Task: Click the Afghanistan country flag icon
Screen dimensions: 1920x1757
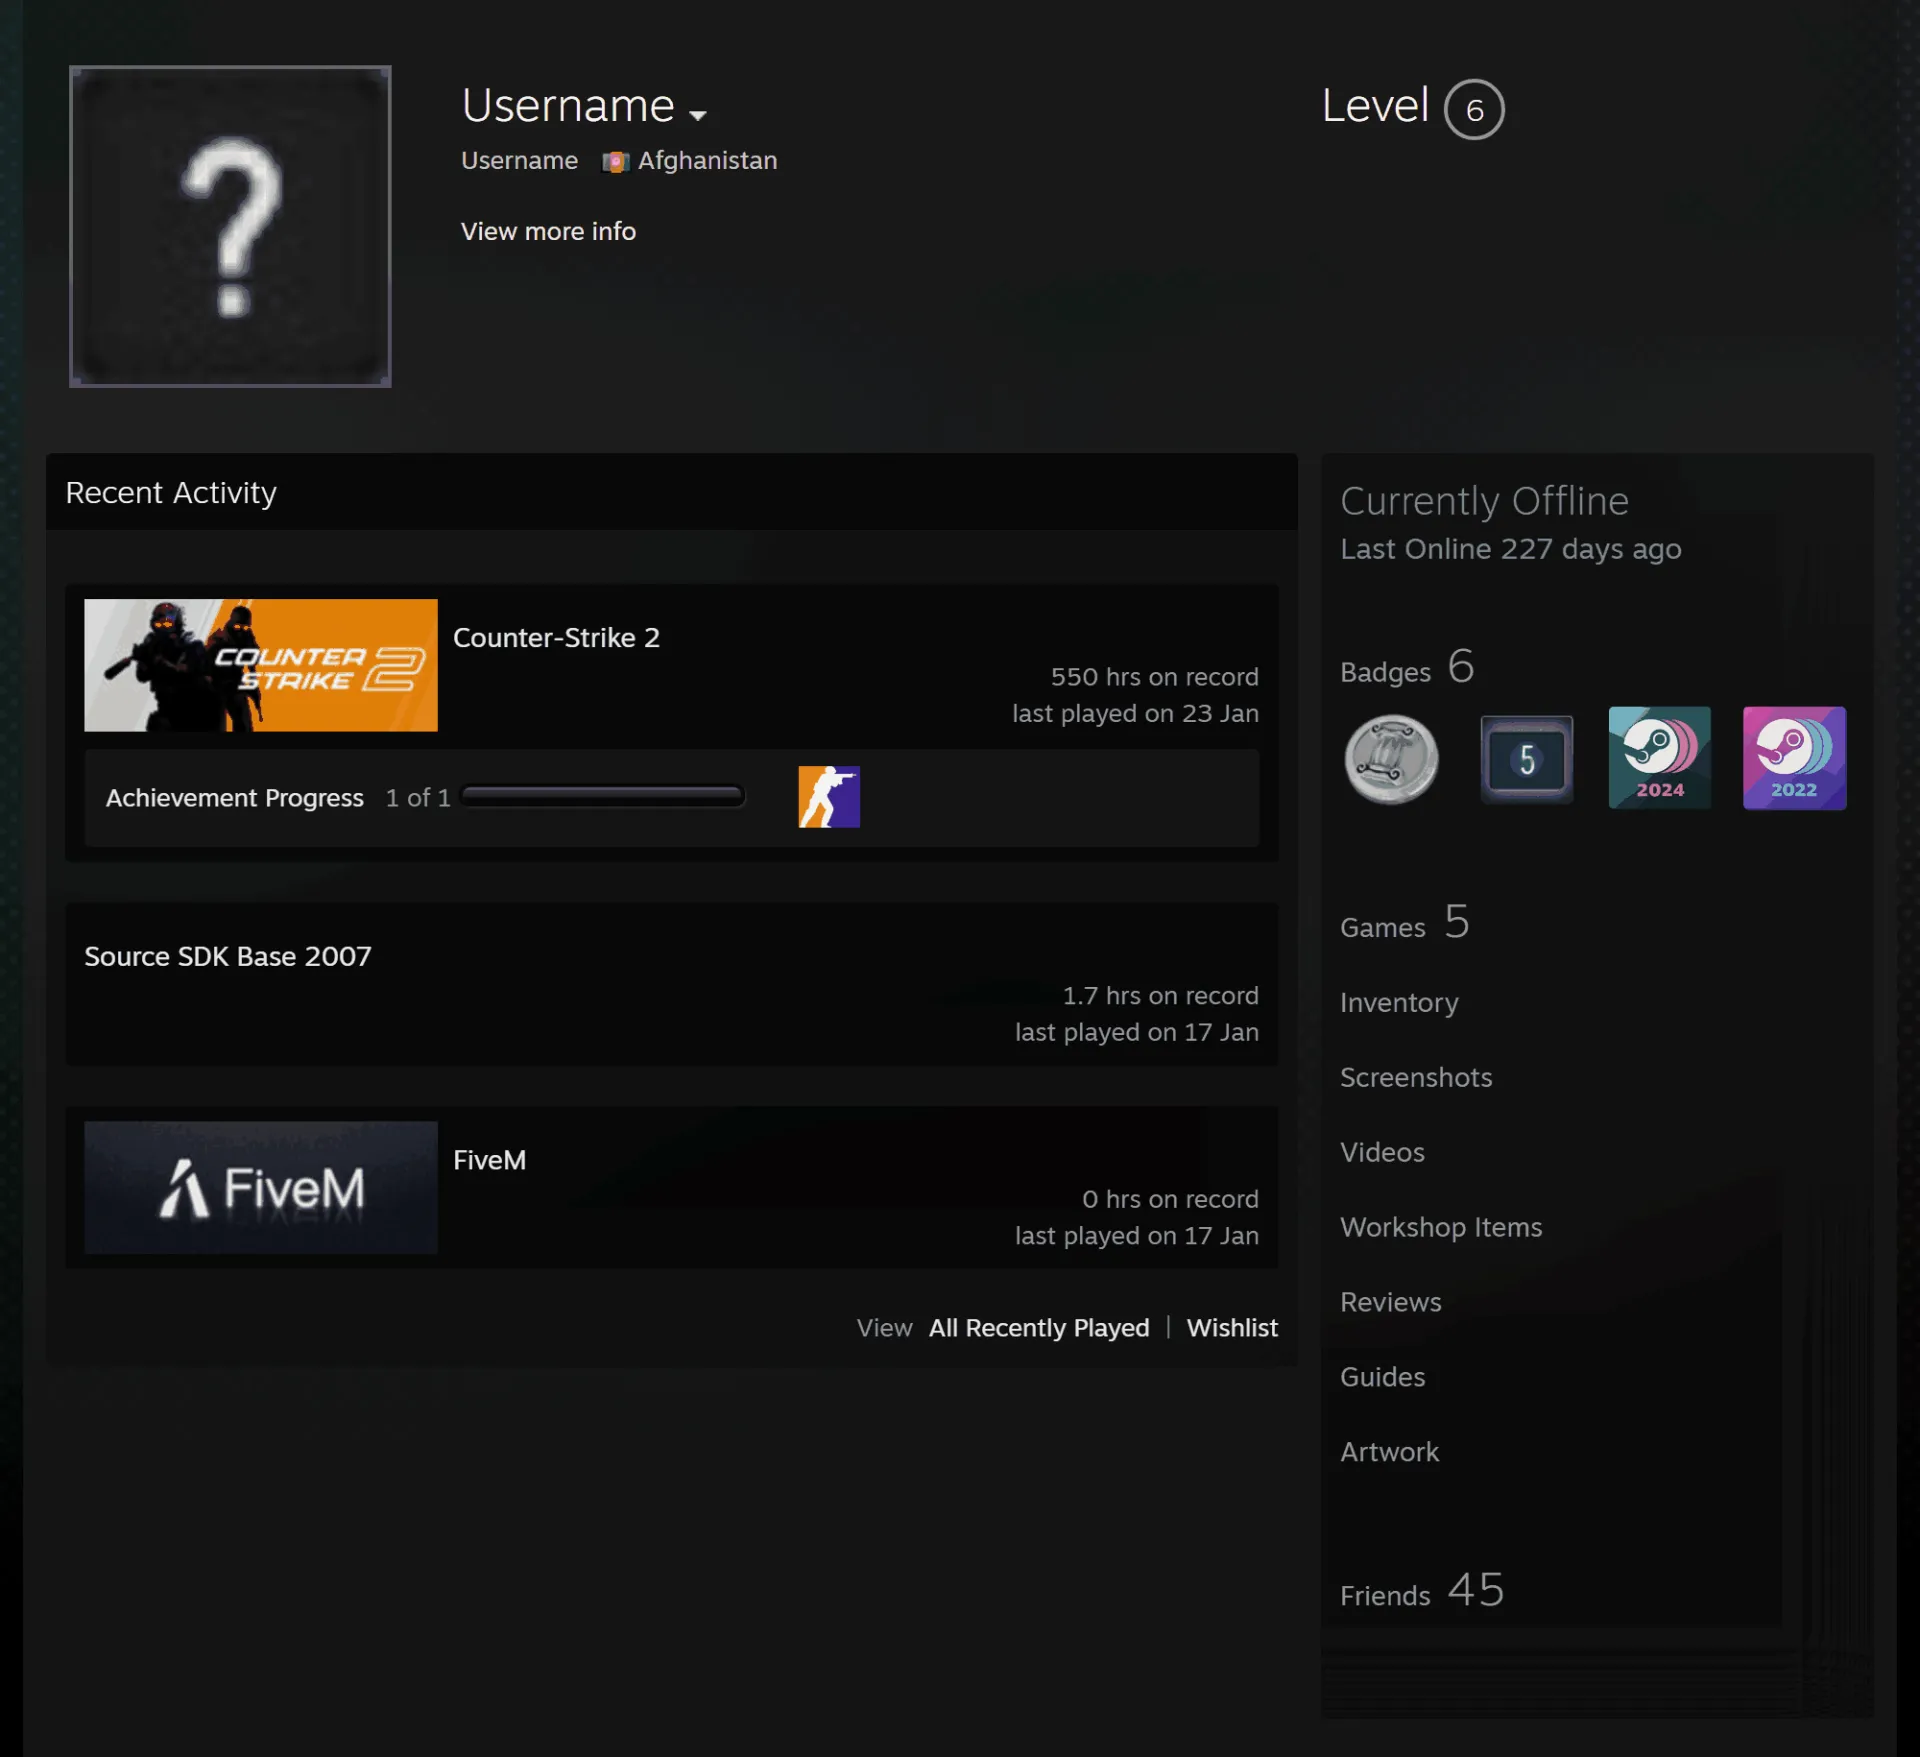Action: pyautogui.click(x=615, y=161)
